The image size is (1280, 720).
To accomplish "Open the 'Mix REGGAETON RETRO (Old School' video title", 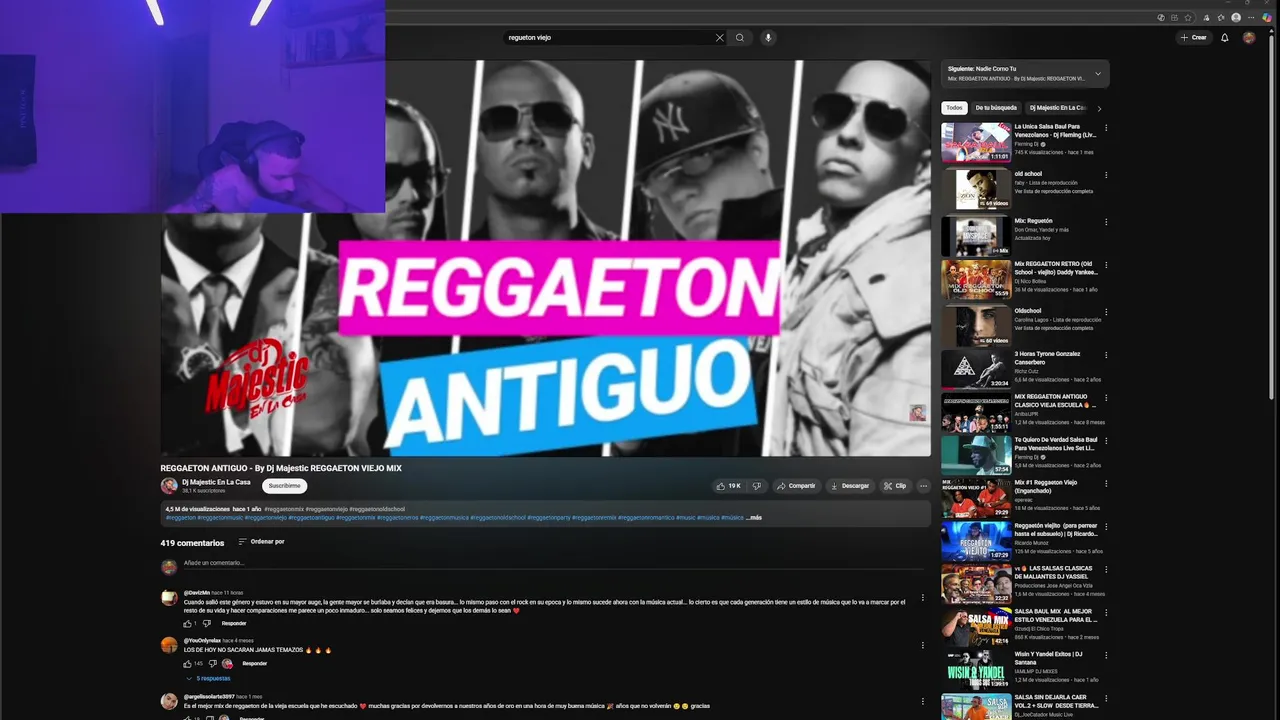I will tap(1056, 268).
